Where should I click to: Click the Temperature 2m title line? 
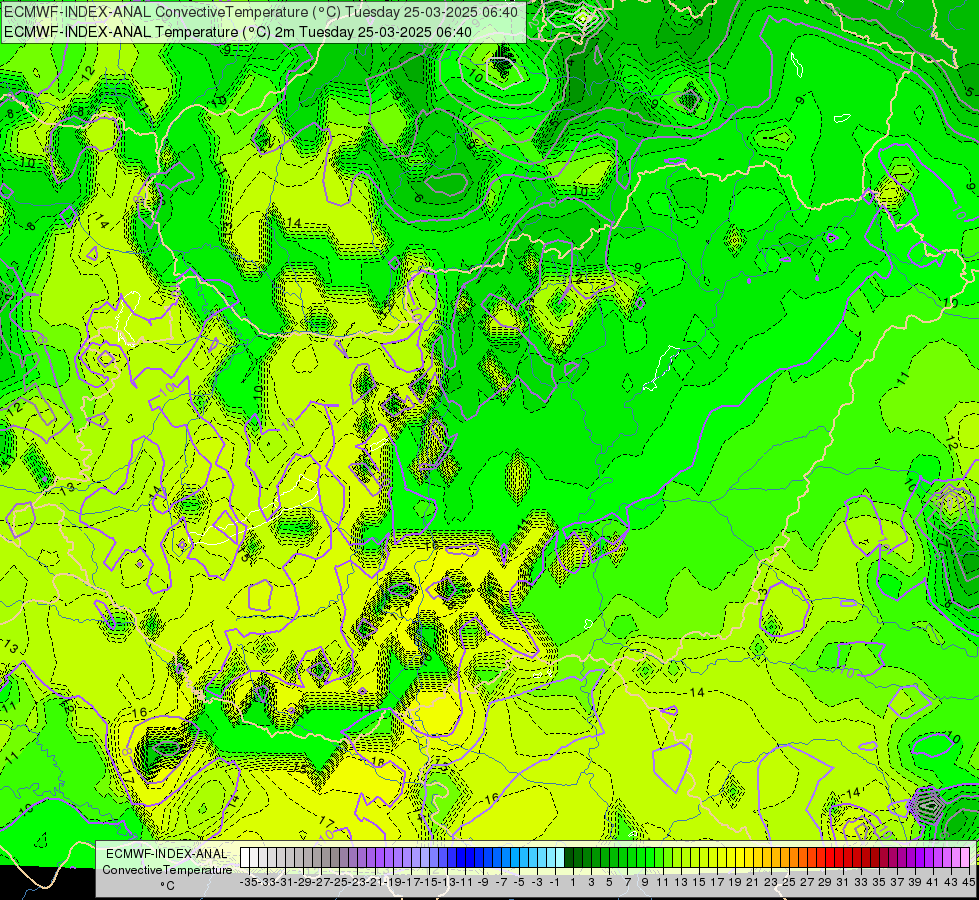[x=237, y=31]
